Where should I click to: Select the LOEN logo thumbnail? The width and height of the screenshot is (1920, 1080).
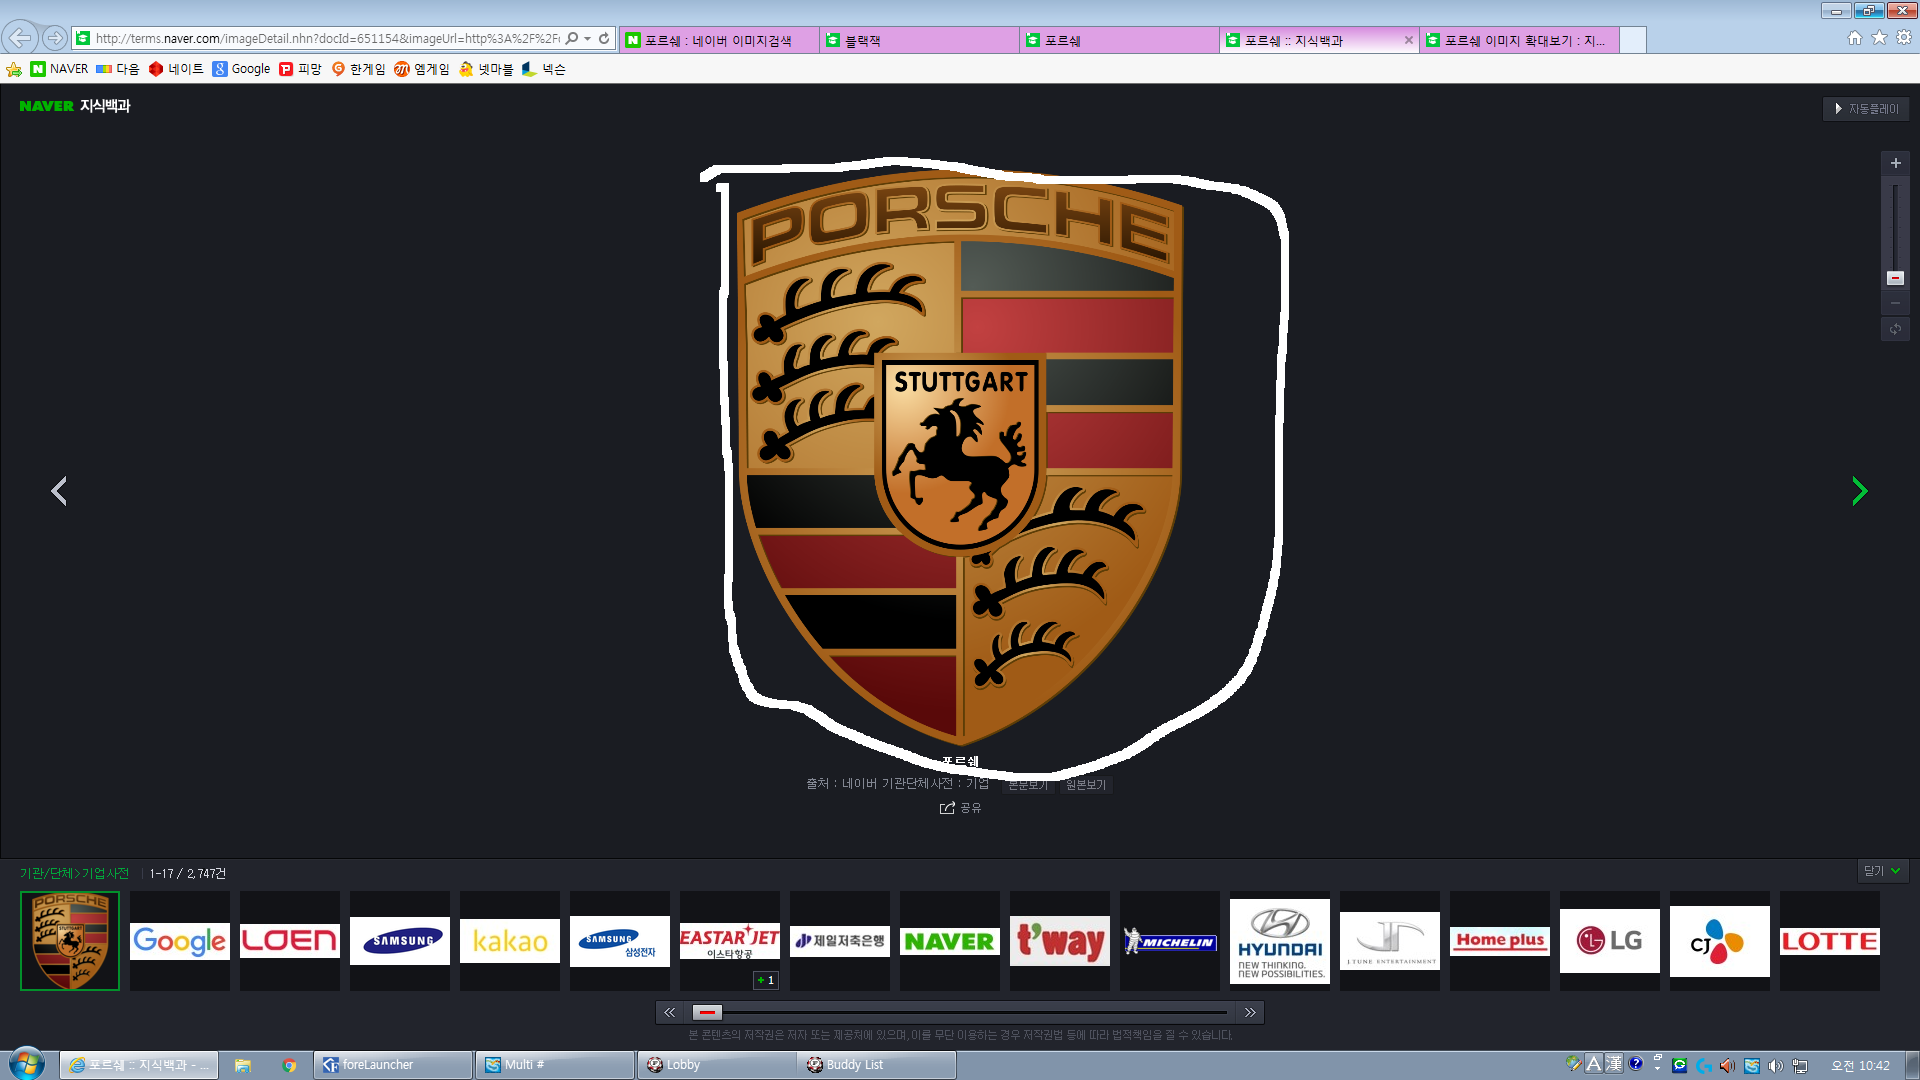point(290,941)
